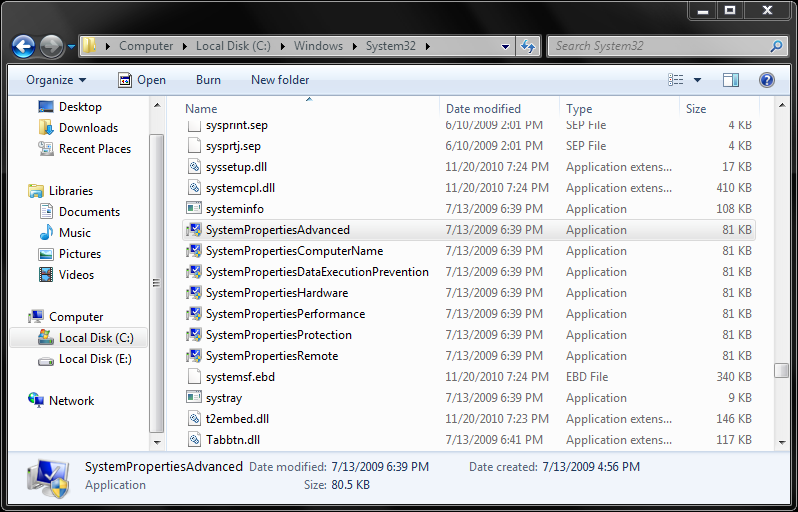Click the Music library icon
Screen dimensions: 798x512
click(46, 233)
